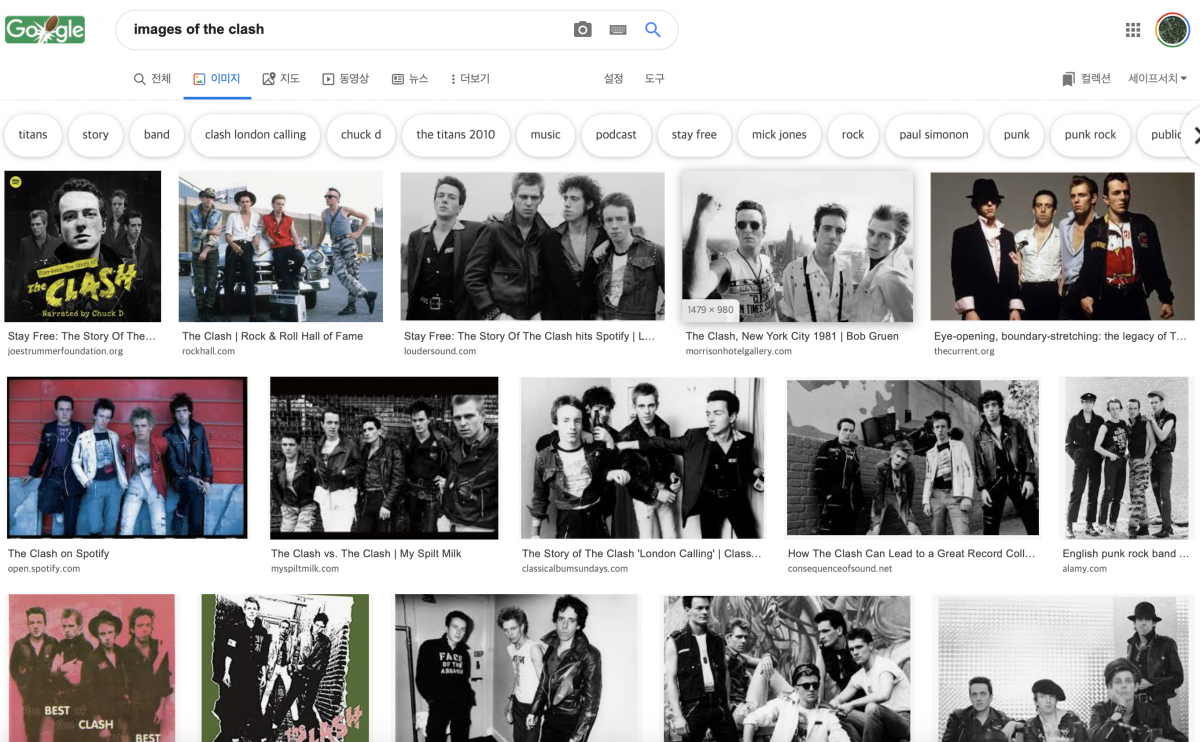The height and width of the screenshot is (742, 1200).
Task: Open alamy.com English punk rock band image
Action: 1127,458
